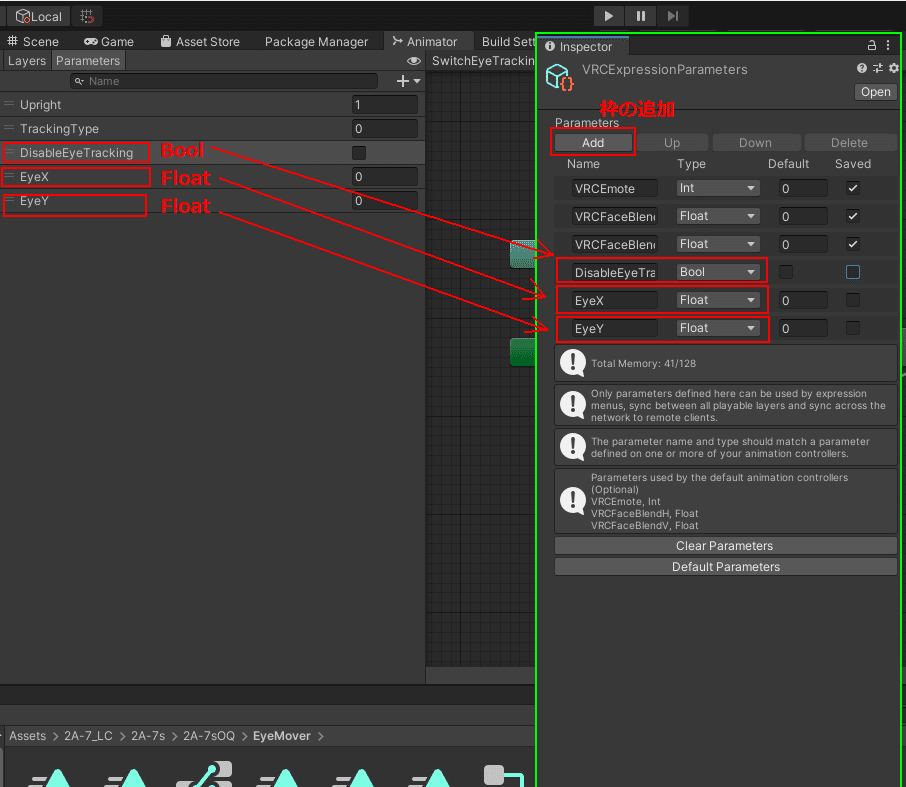906x787 pixels.
Task: Open the Inspector three-dot options menu
Action: (888, 45)
